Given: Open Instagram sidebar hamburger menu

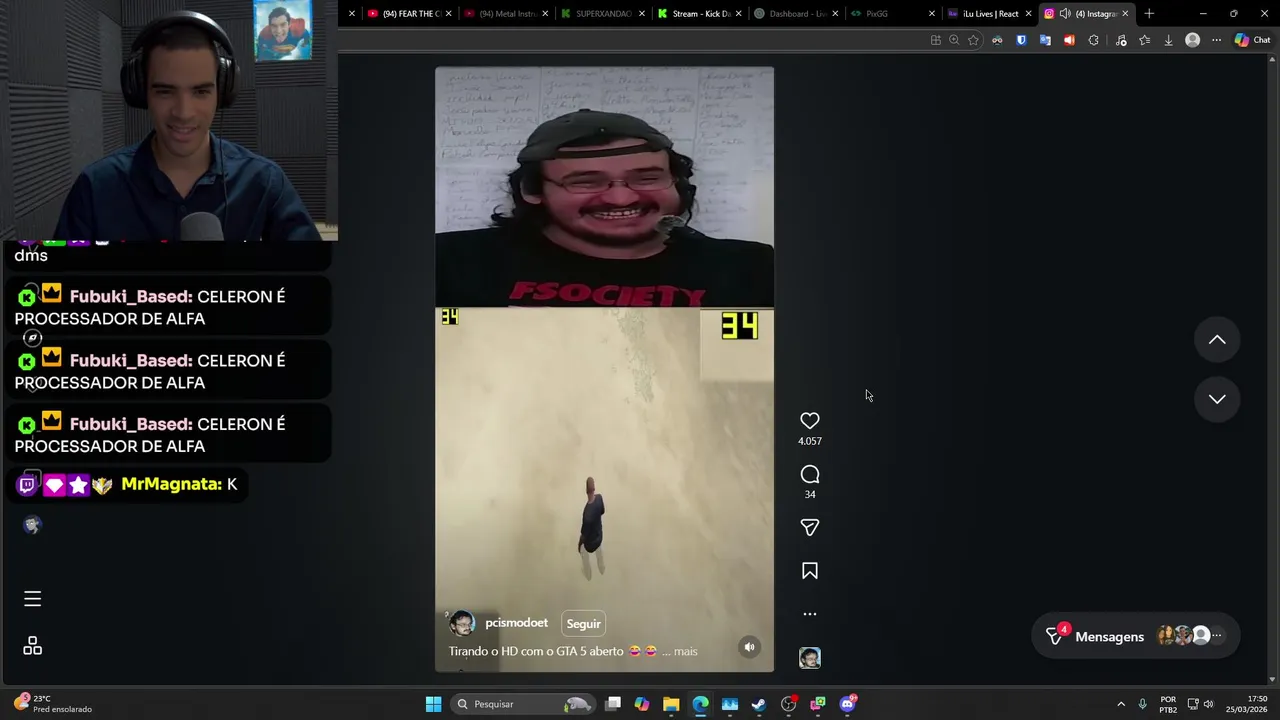Looking at the screenshot, I should 32,599.
